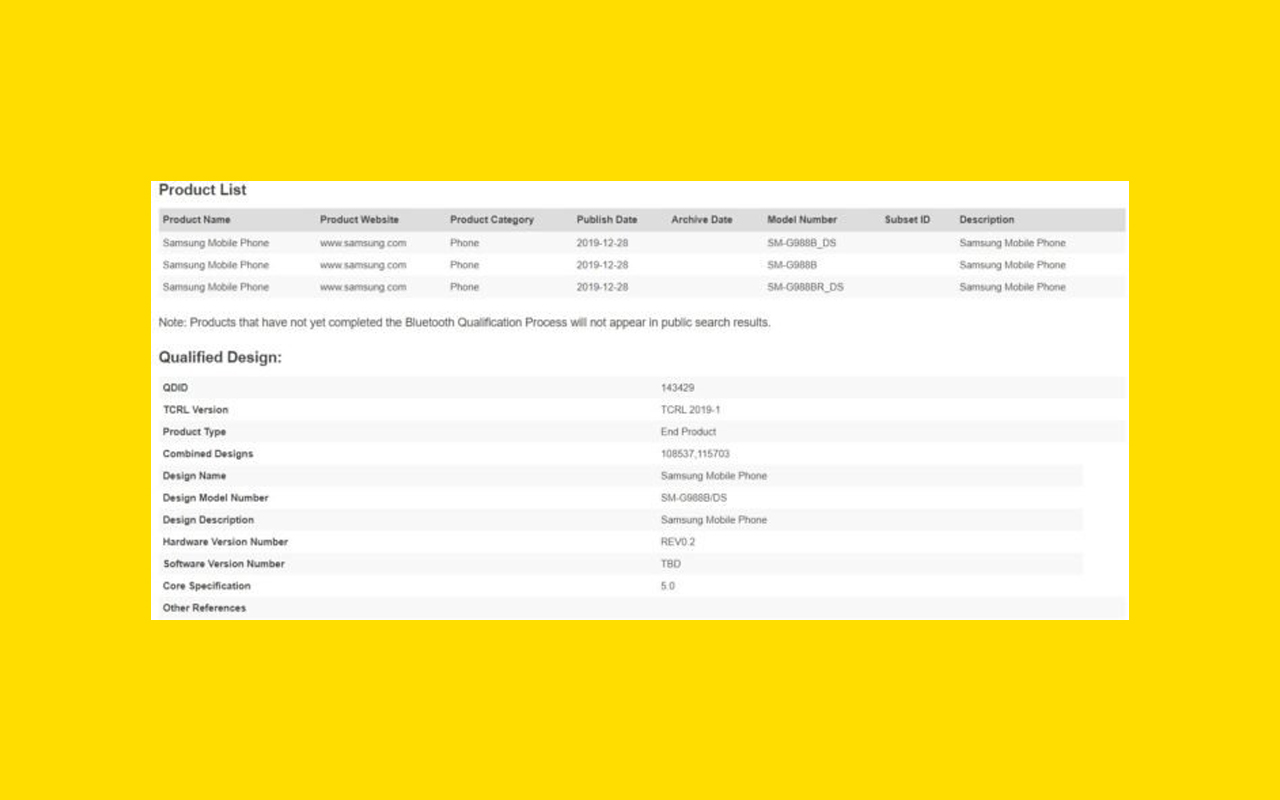Select the value TCRL 2019-1

[x=691, y=410]
